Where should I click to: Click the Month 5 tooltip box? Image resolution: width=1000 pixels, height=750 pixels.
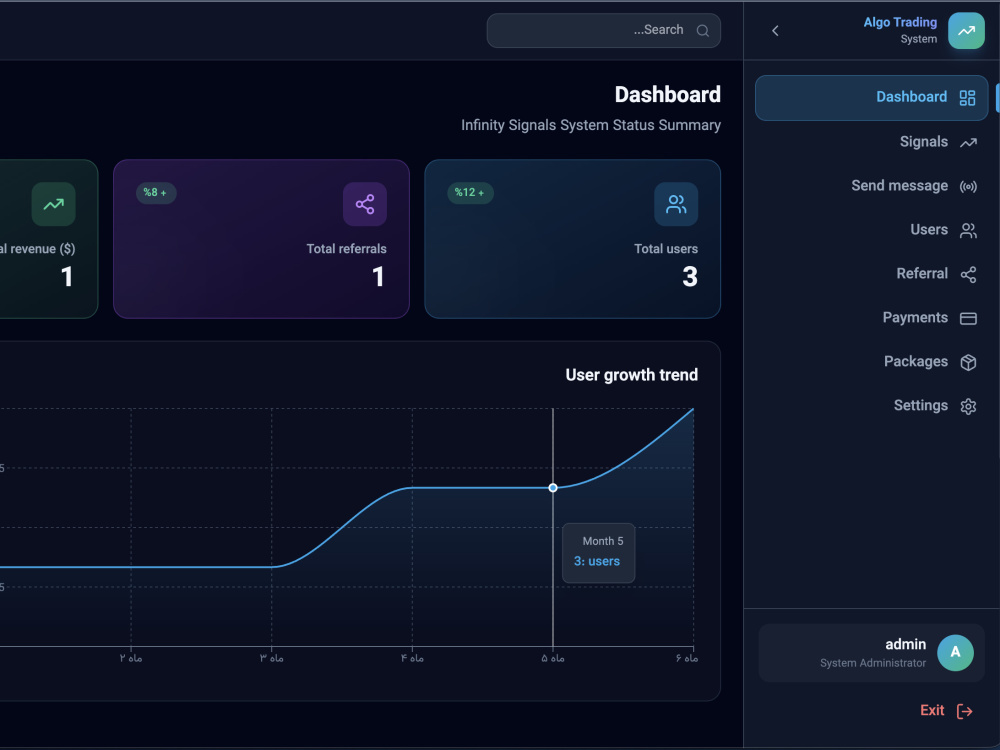coord(598,553)
